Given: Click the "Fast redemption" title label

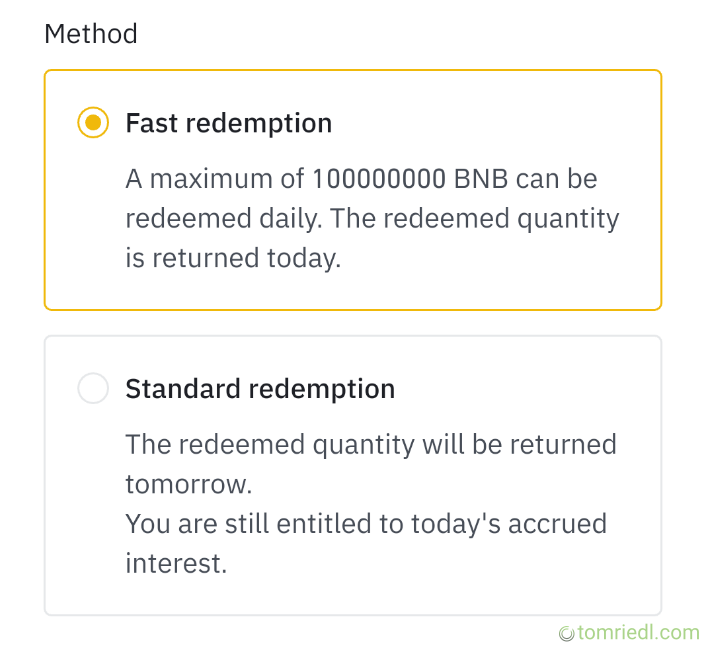Looking at the screenshot, I should pos(228,123).
